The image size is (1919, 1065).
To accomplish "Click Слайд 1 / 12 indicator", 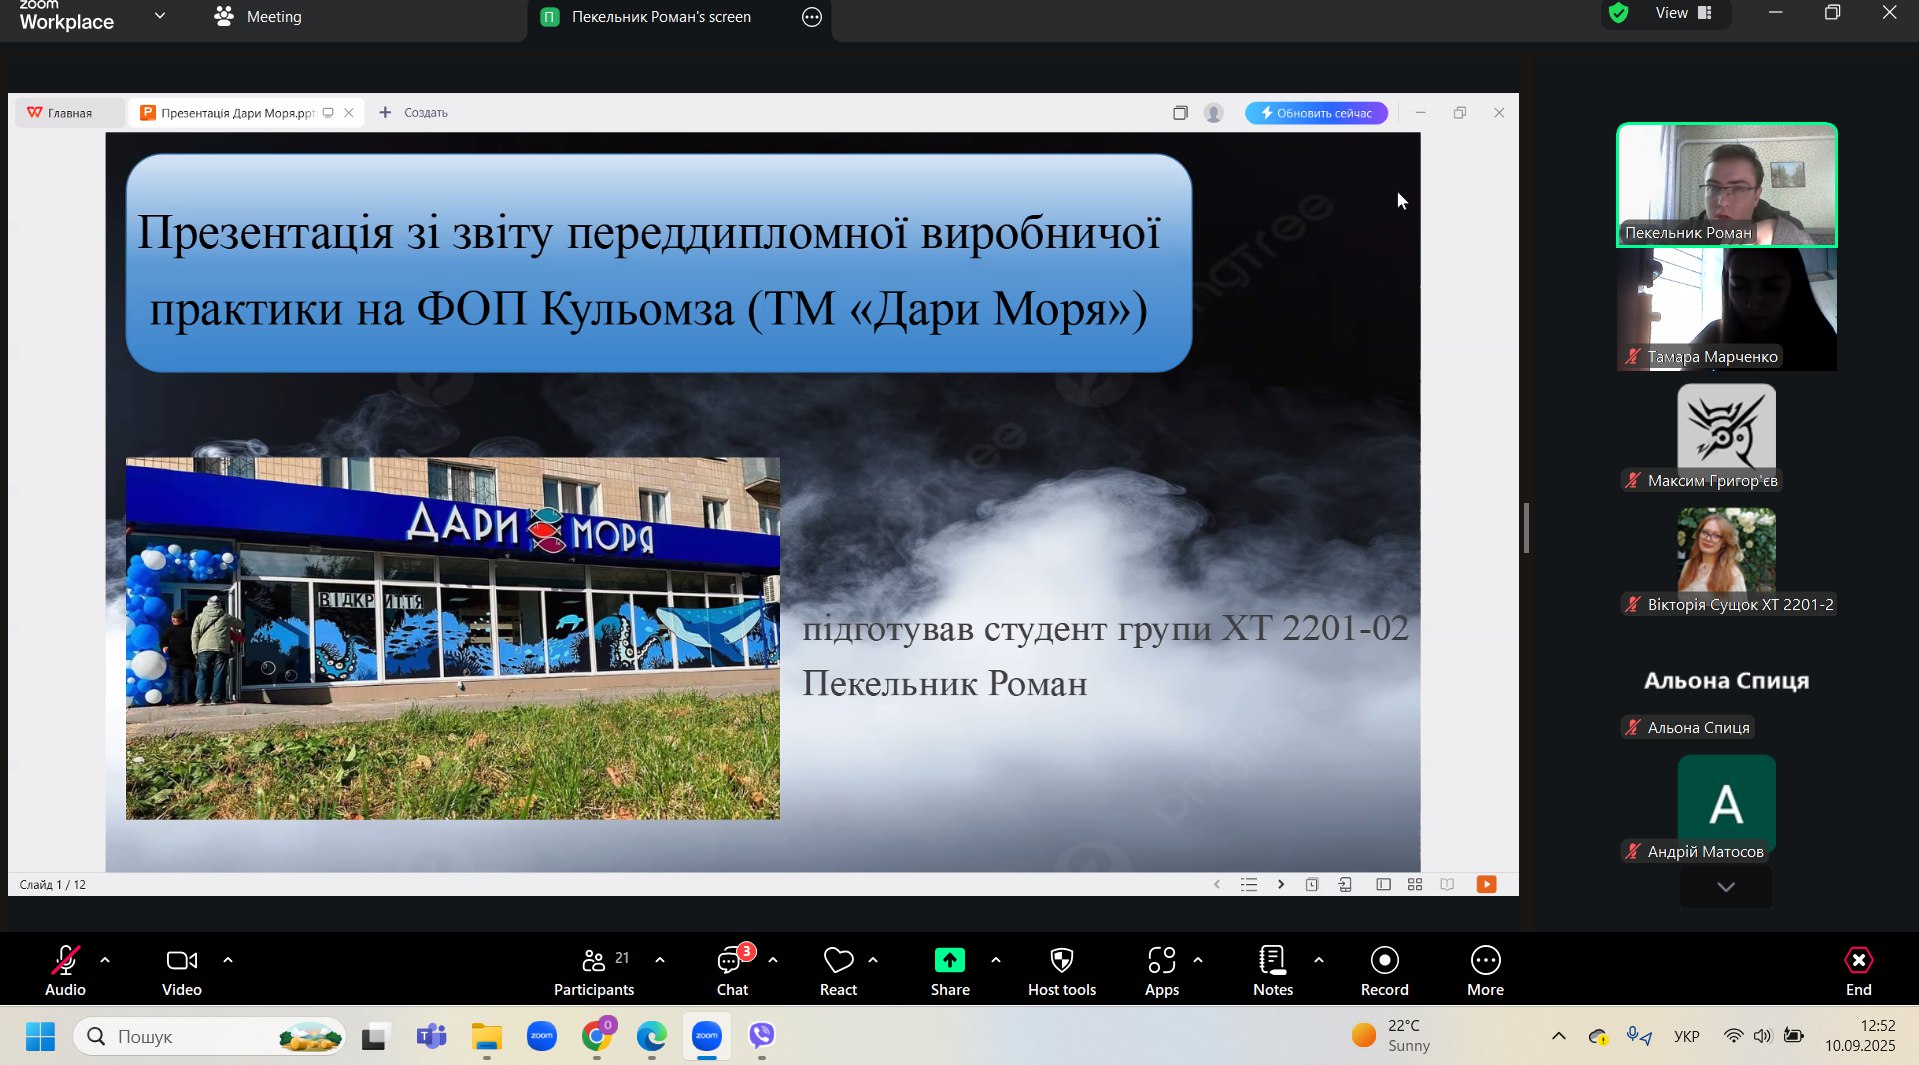I will tap(53, 885).
